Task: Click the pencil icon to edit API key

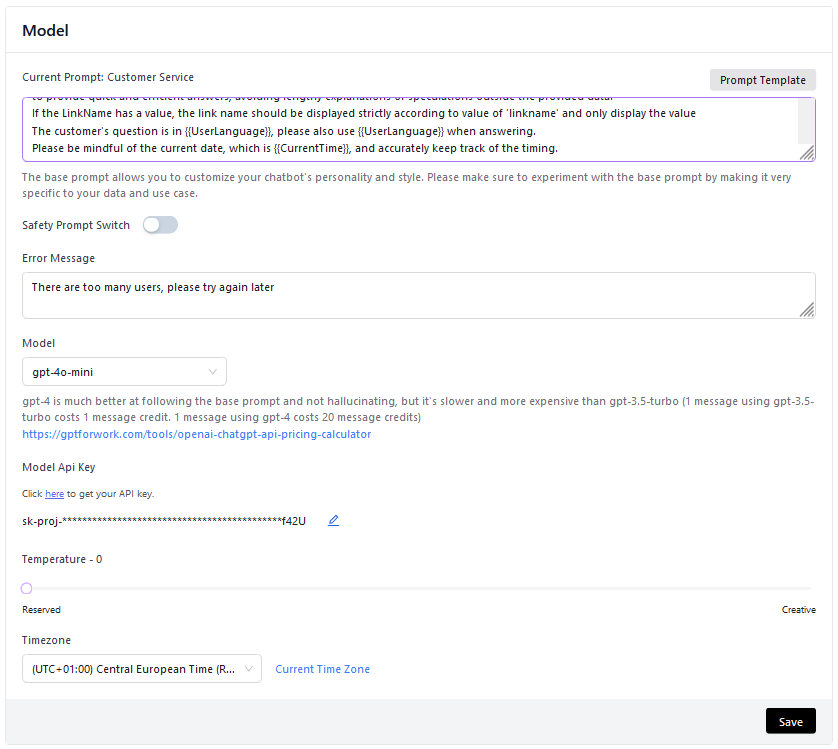Action: coord(333,521)
